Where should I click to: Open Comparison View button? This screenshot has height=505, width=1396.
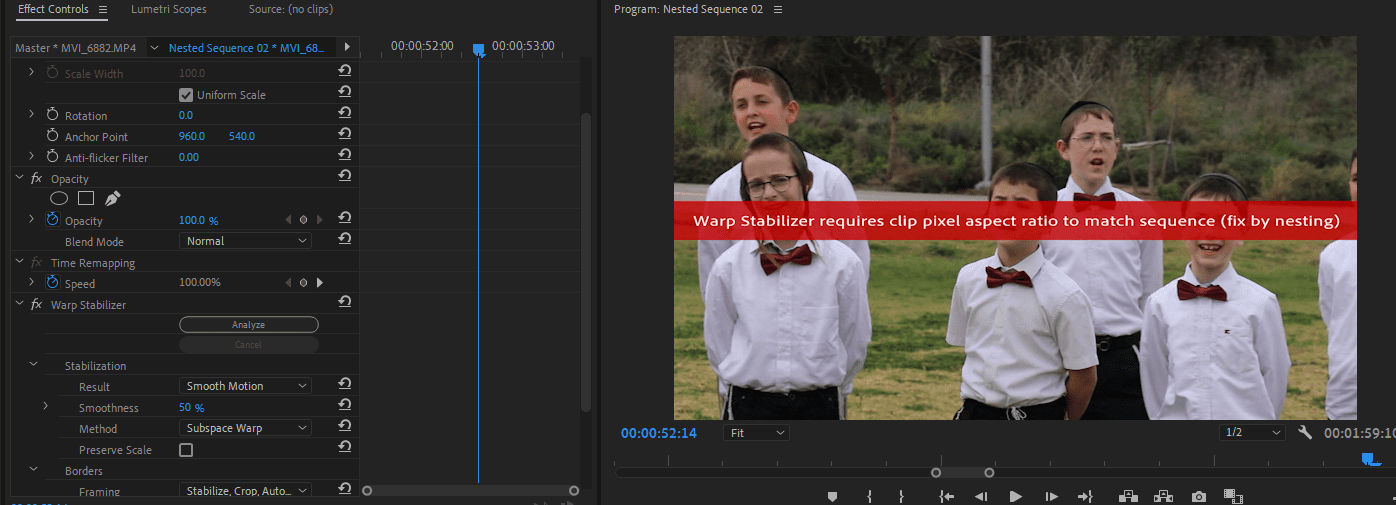coord(1233,496)
